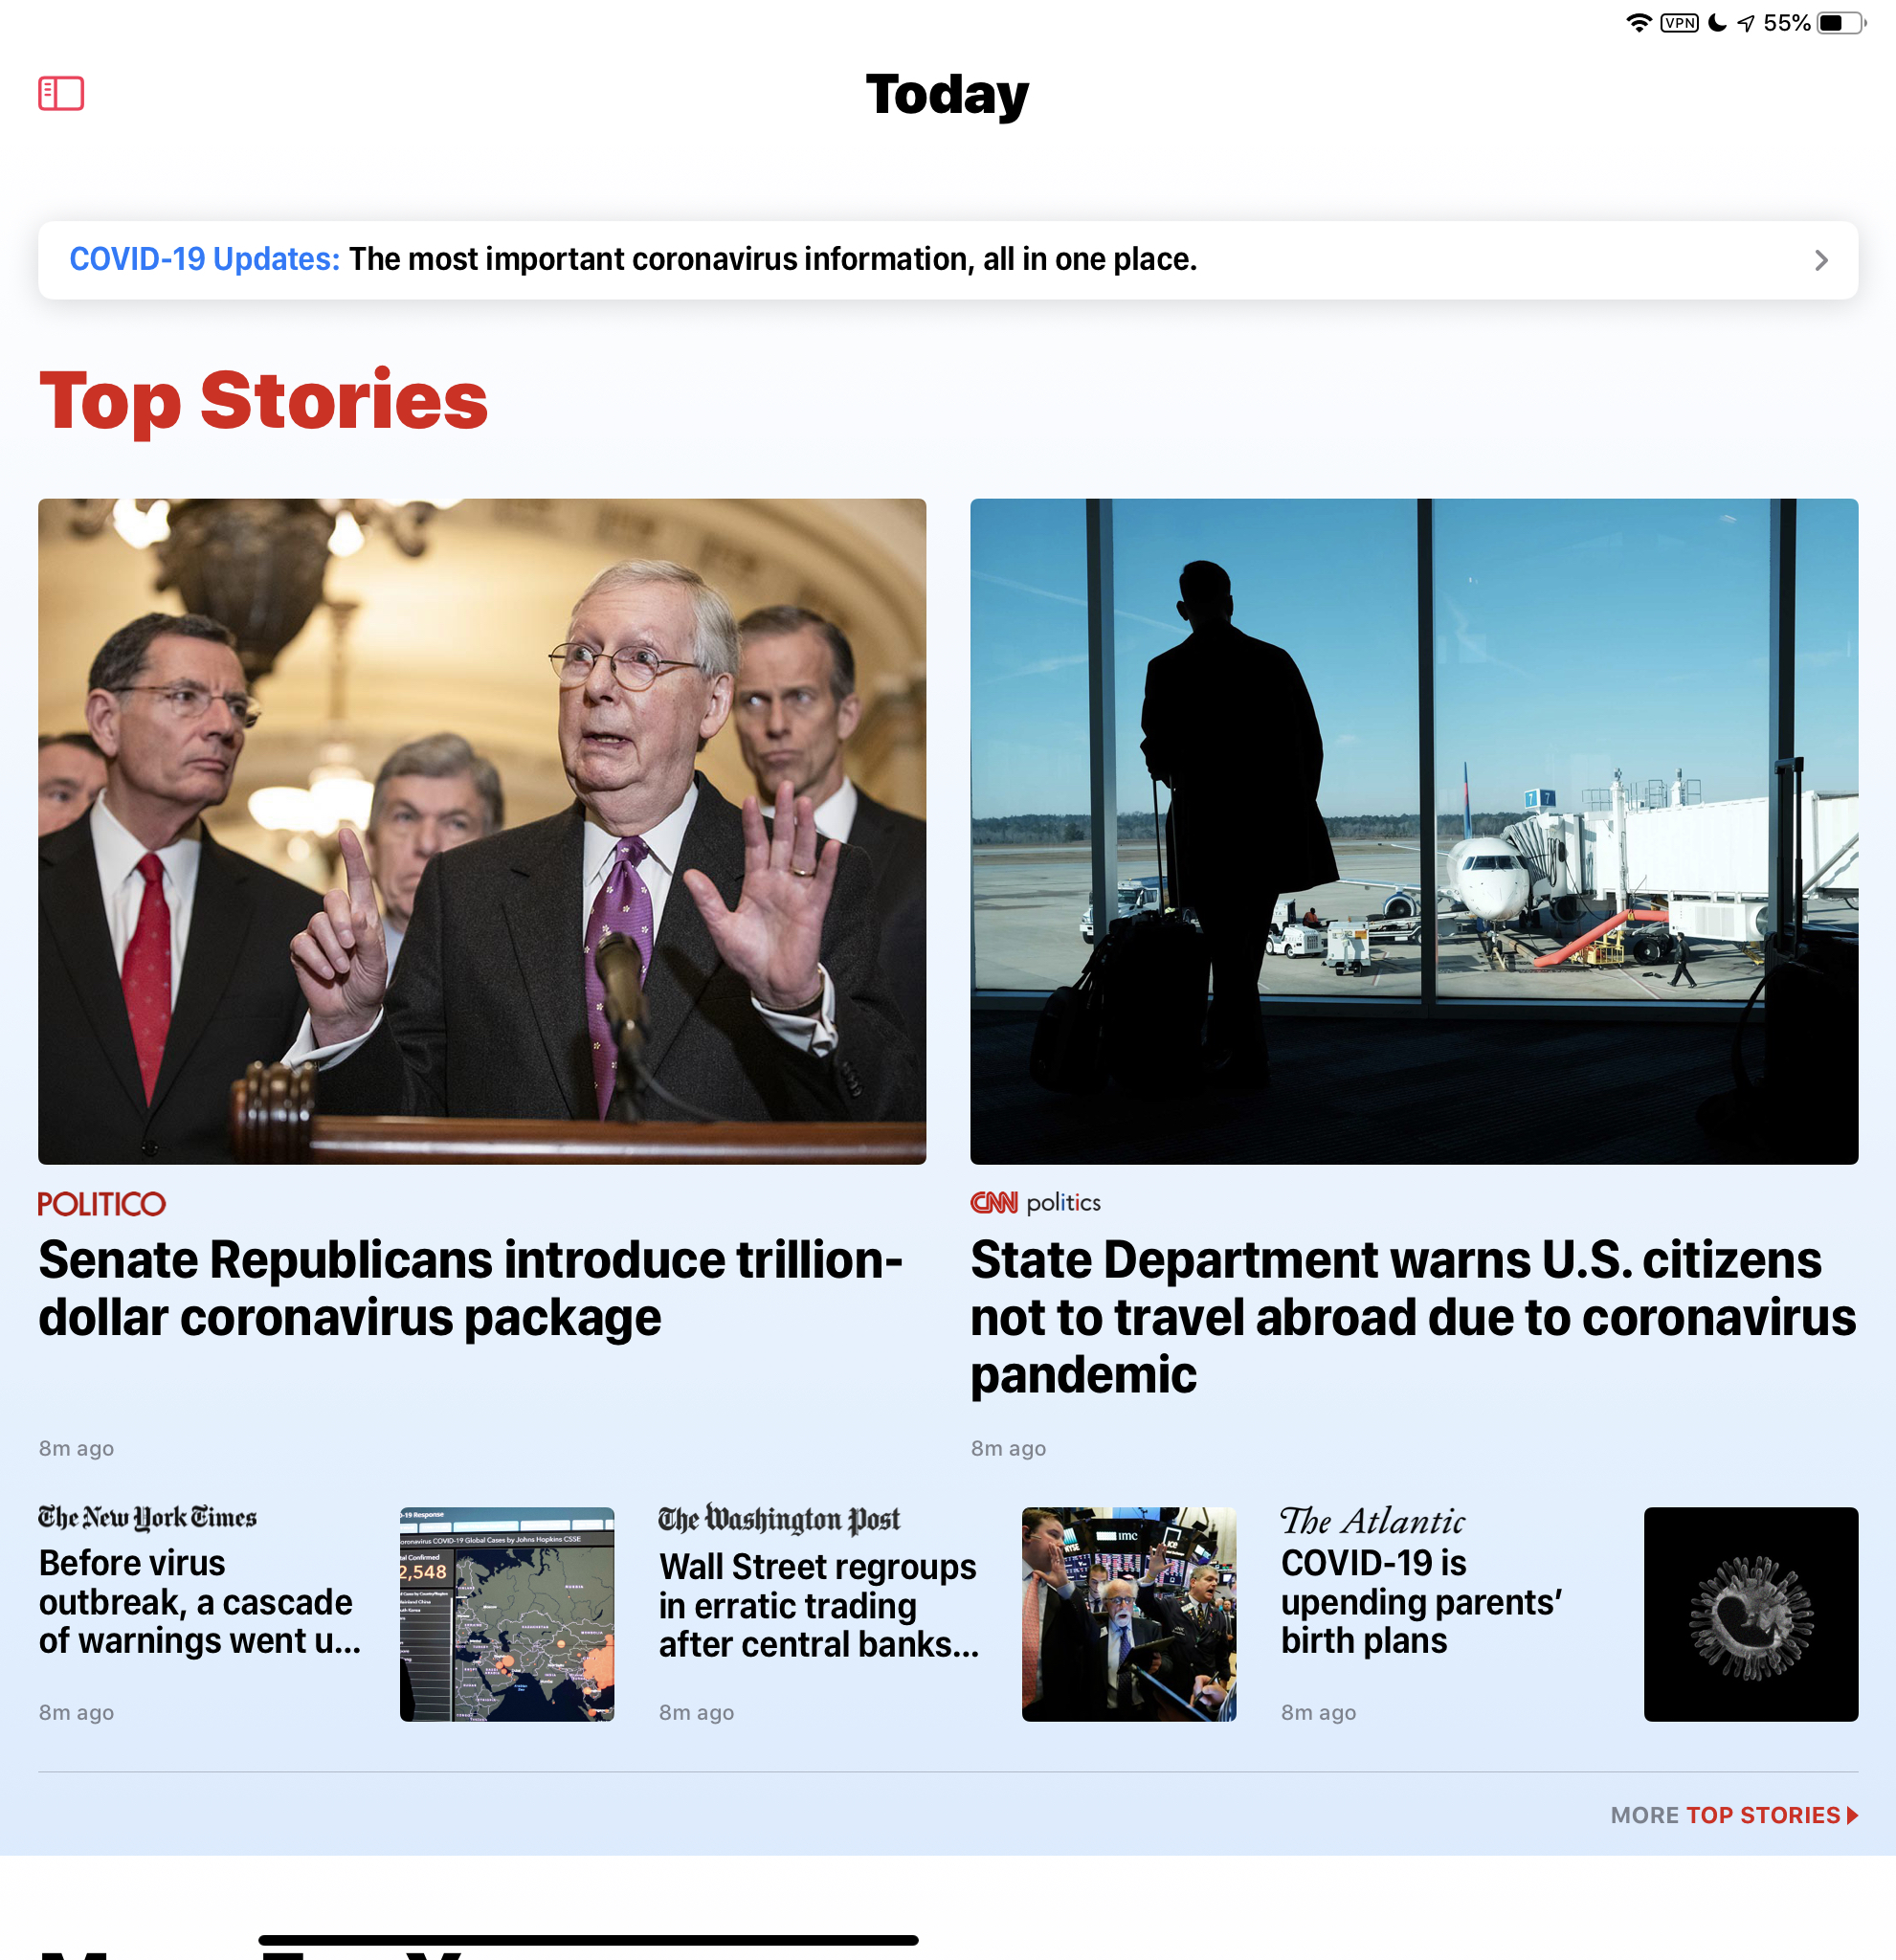Expand More Top Stories red arrow
This screenshot has width=1896, height=1960.
(x=1853, y=1815)
